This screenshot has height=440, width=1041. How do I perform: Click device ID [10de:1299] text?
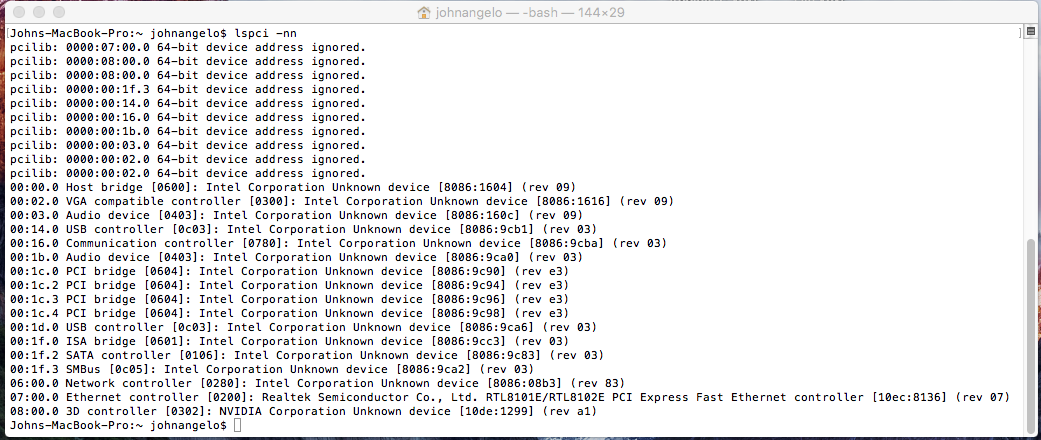pos(497,411)
